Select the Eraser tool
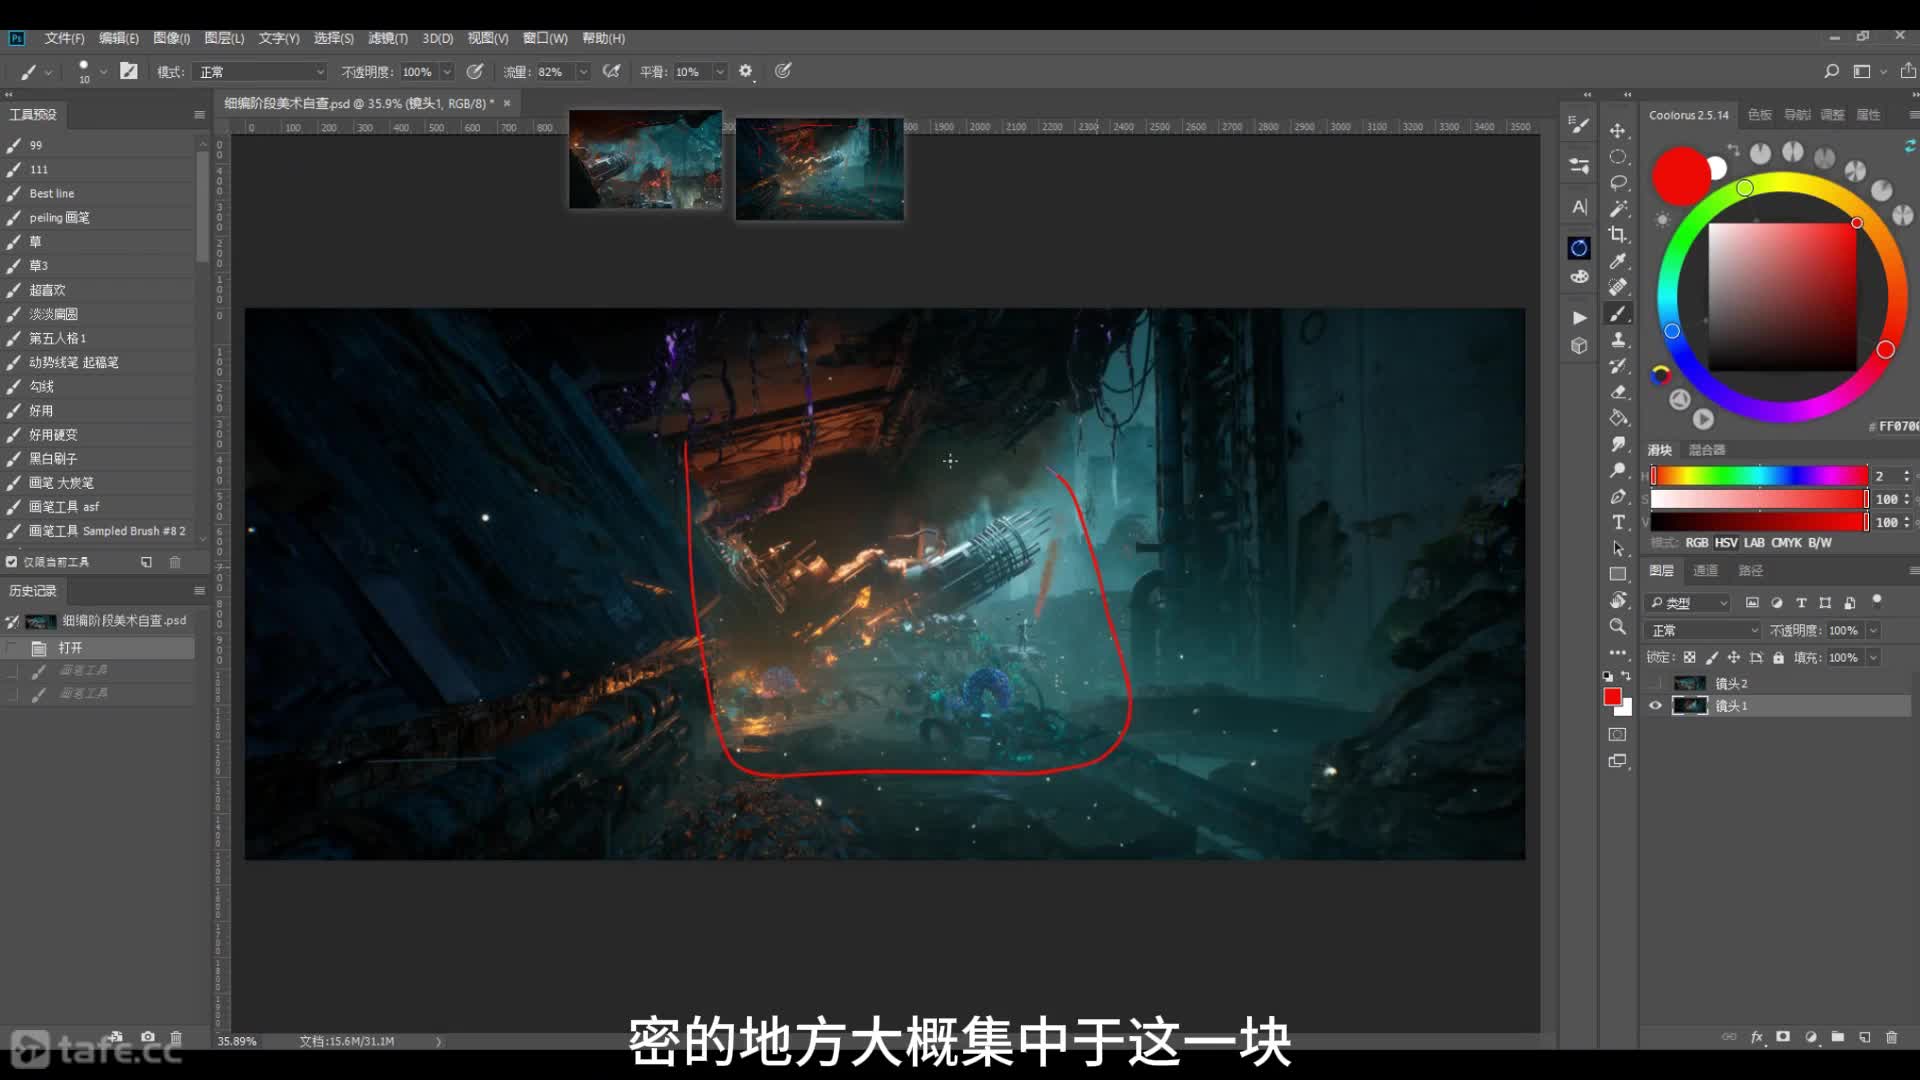This screenshot has width=1920, height=1080. point(1617,392)
